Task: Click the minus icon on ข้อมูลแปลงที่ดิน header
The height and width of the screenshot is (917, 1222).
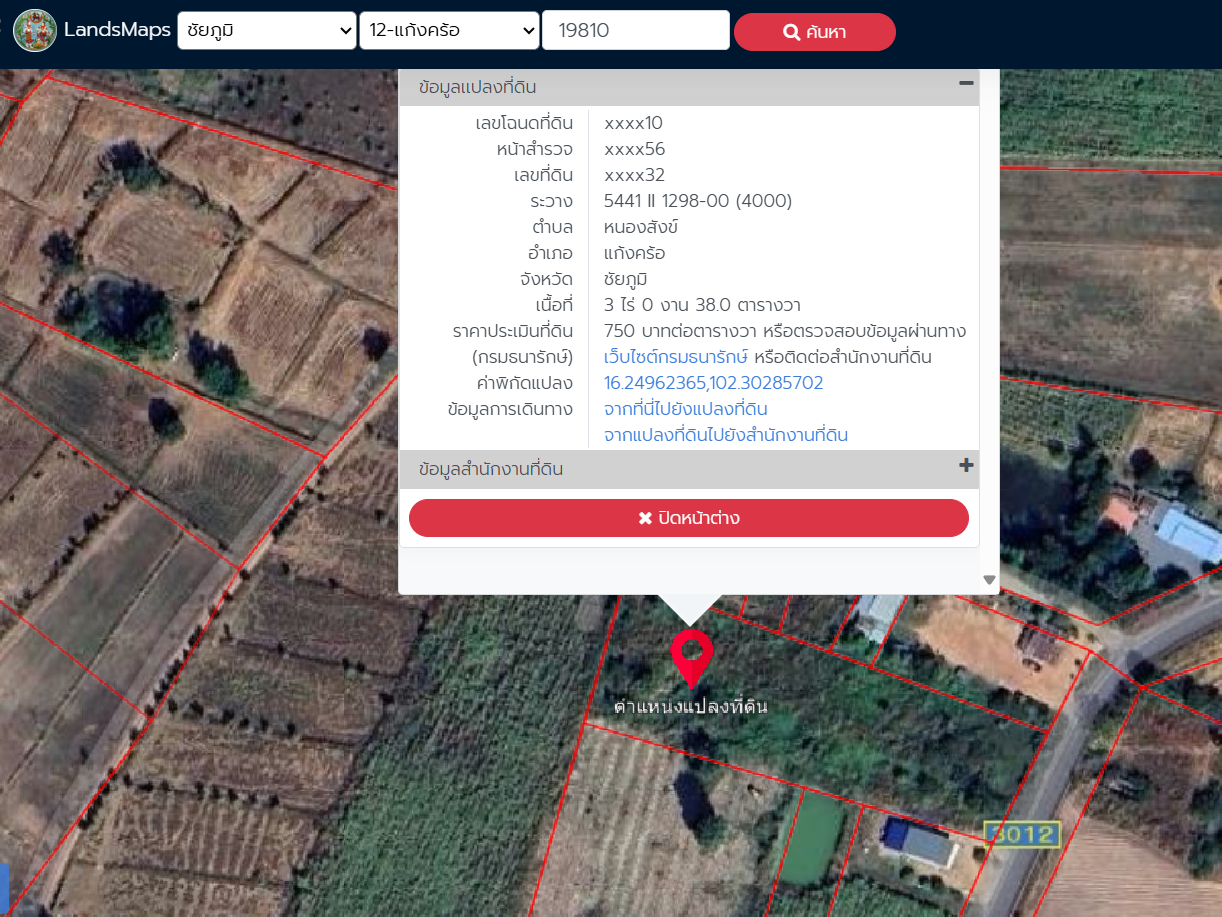Action: tap(966, 85)
